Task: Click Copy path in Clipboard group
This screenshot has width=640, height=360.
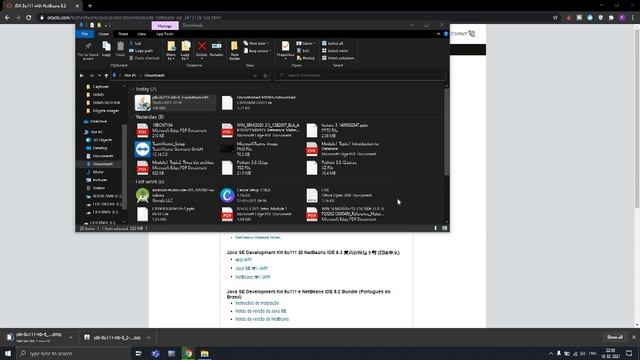Action: click(141, 51)
